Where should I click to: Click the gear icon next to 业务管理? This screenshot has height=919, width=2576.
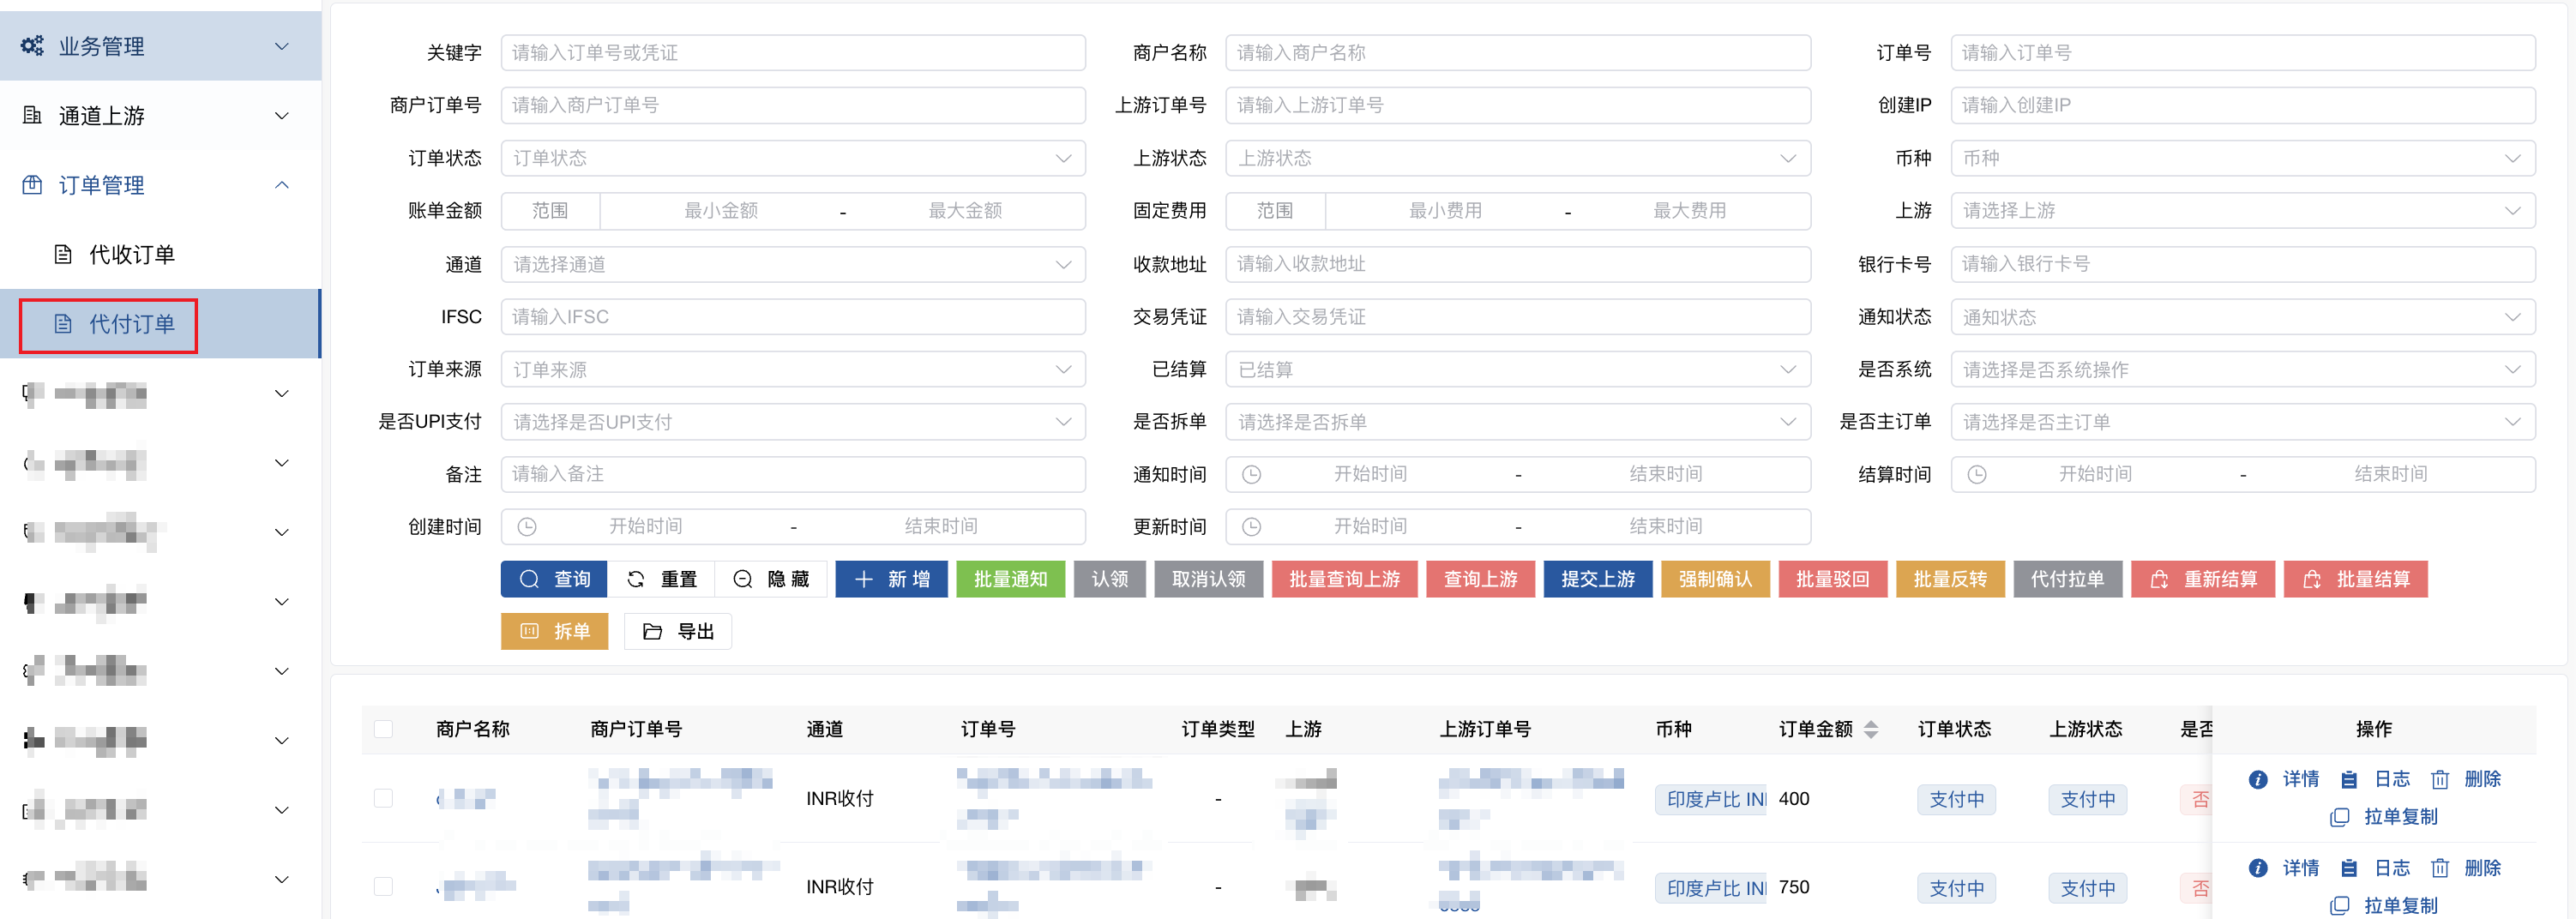32,46
